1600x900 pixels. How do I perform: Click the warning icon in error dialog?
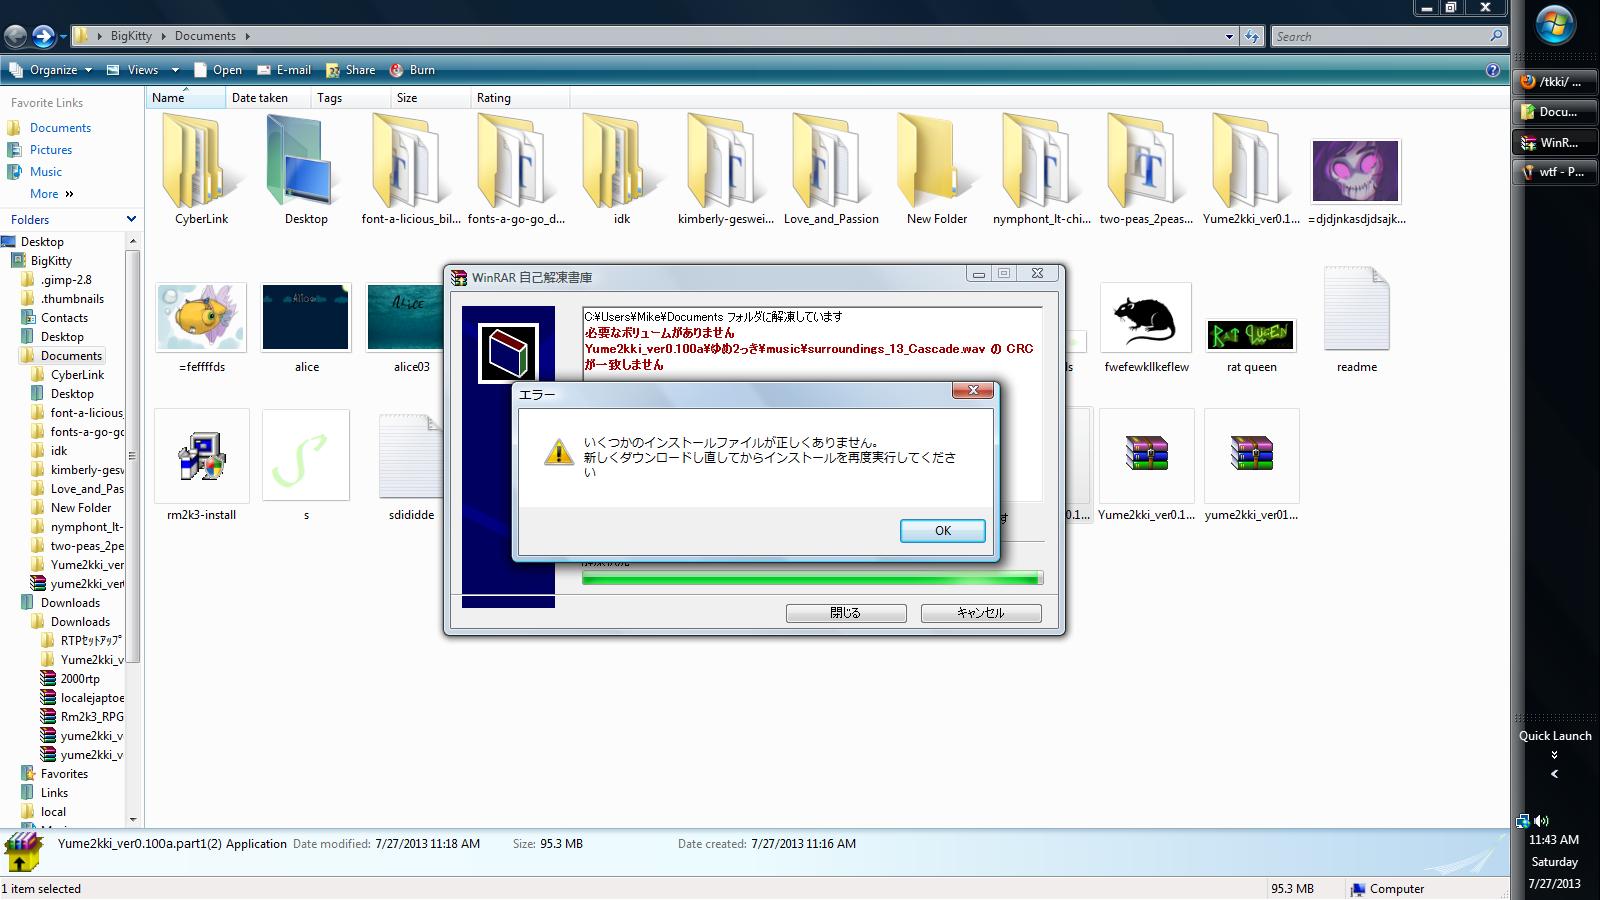pyautogui.click(x=558, y=452)
